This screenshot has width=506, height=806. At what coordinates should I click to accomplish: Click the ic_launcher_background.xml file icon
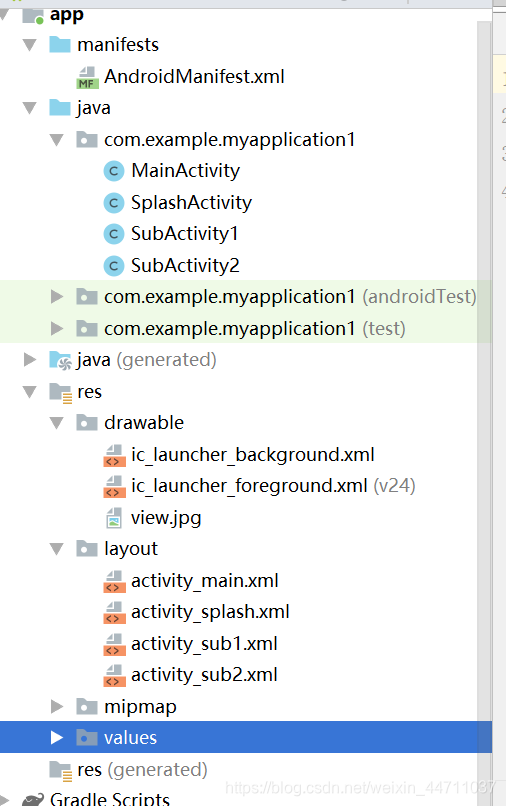[x=114, y=455]
